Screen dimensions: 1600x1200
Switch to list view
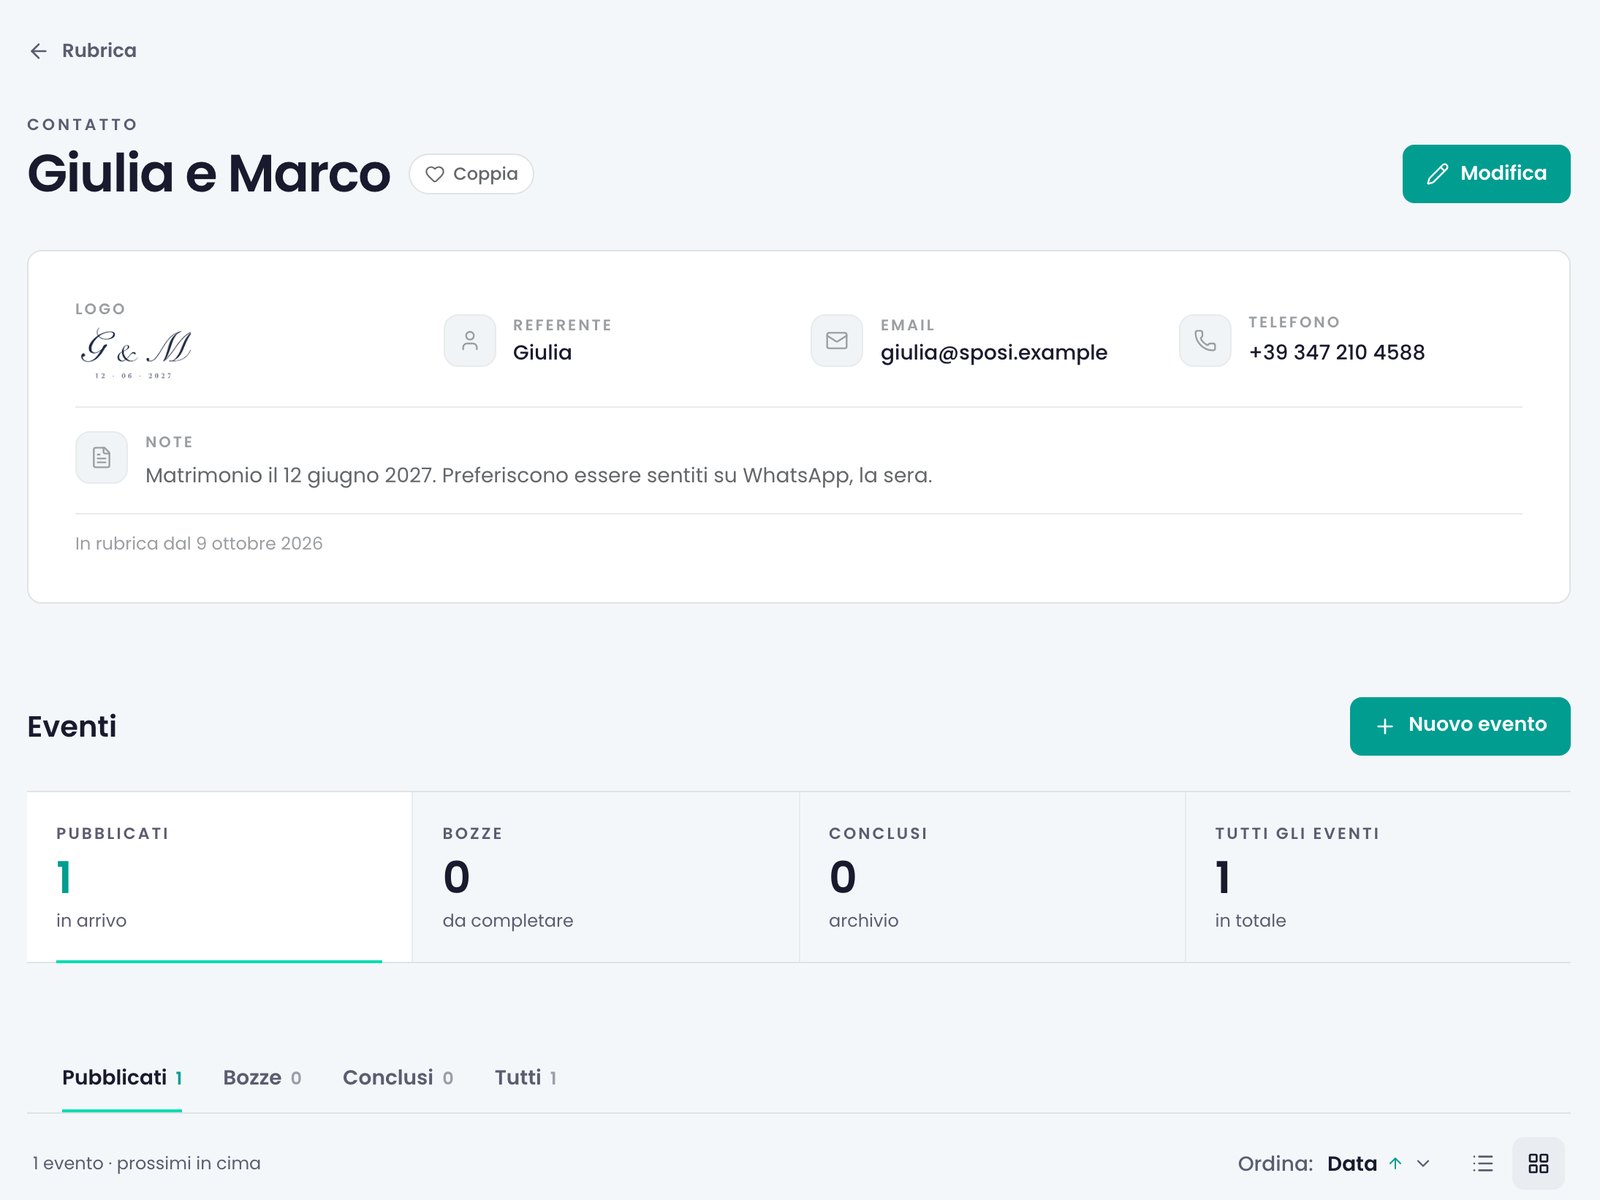point(1483,1164)
